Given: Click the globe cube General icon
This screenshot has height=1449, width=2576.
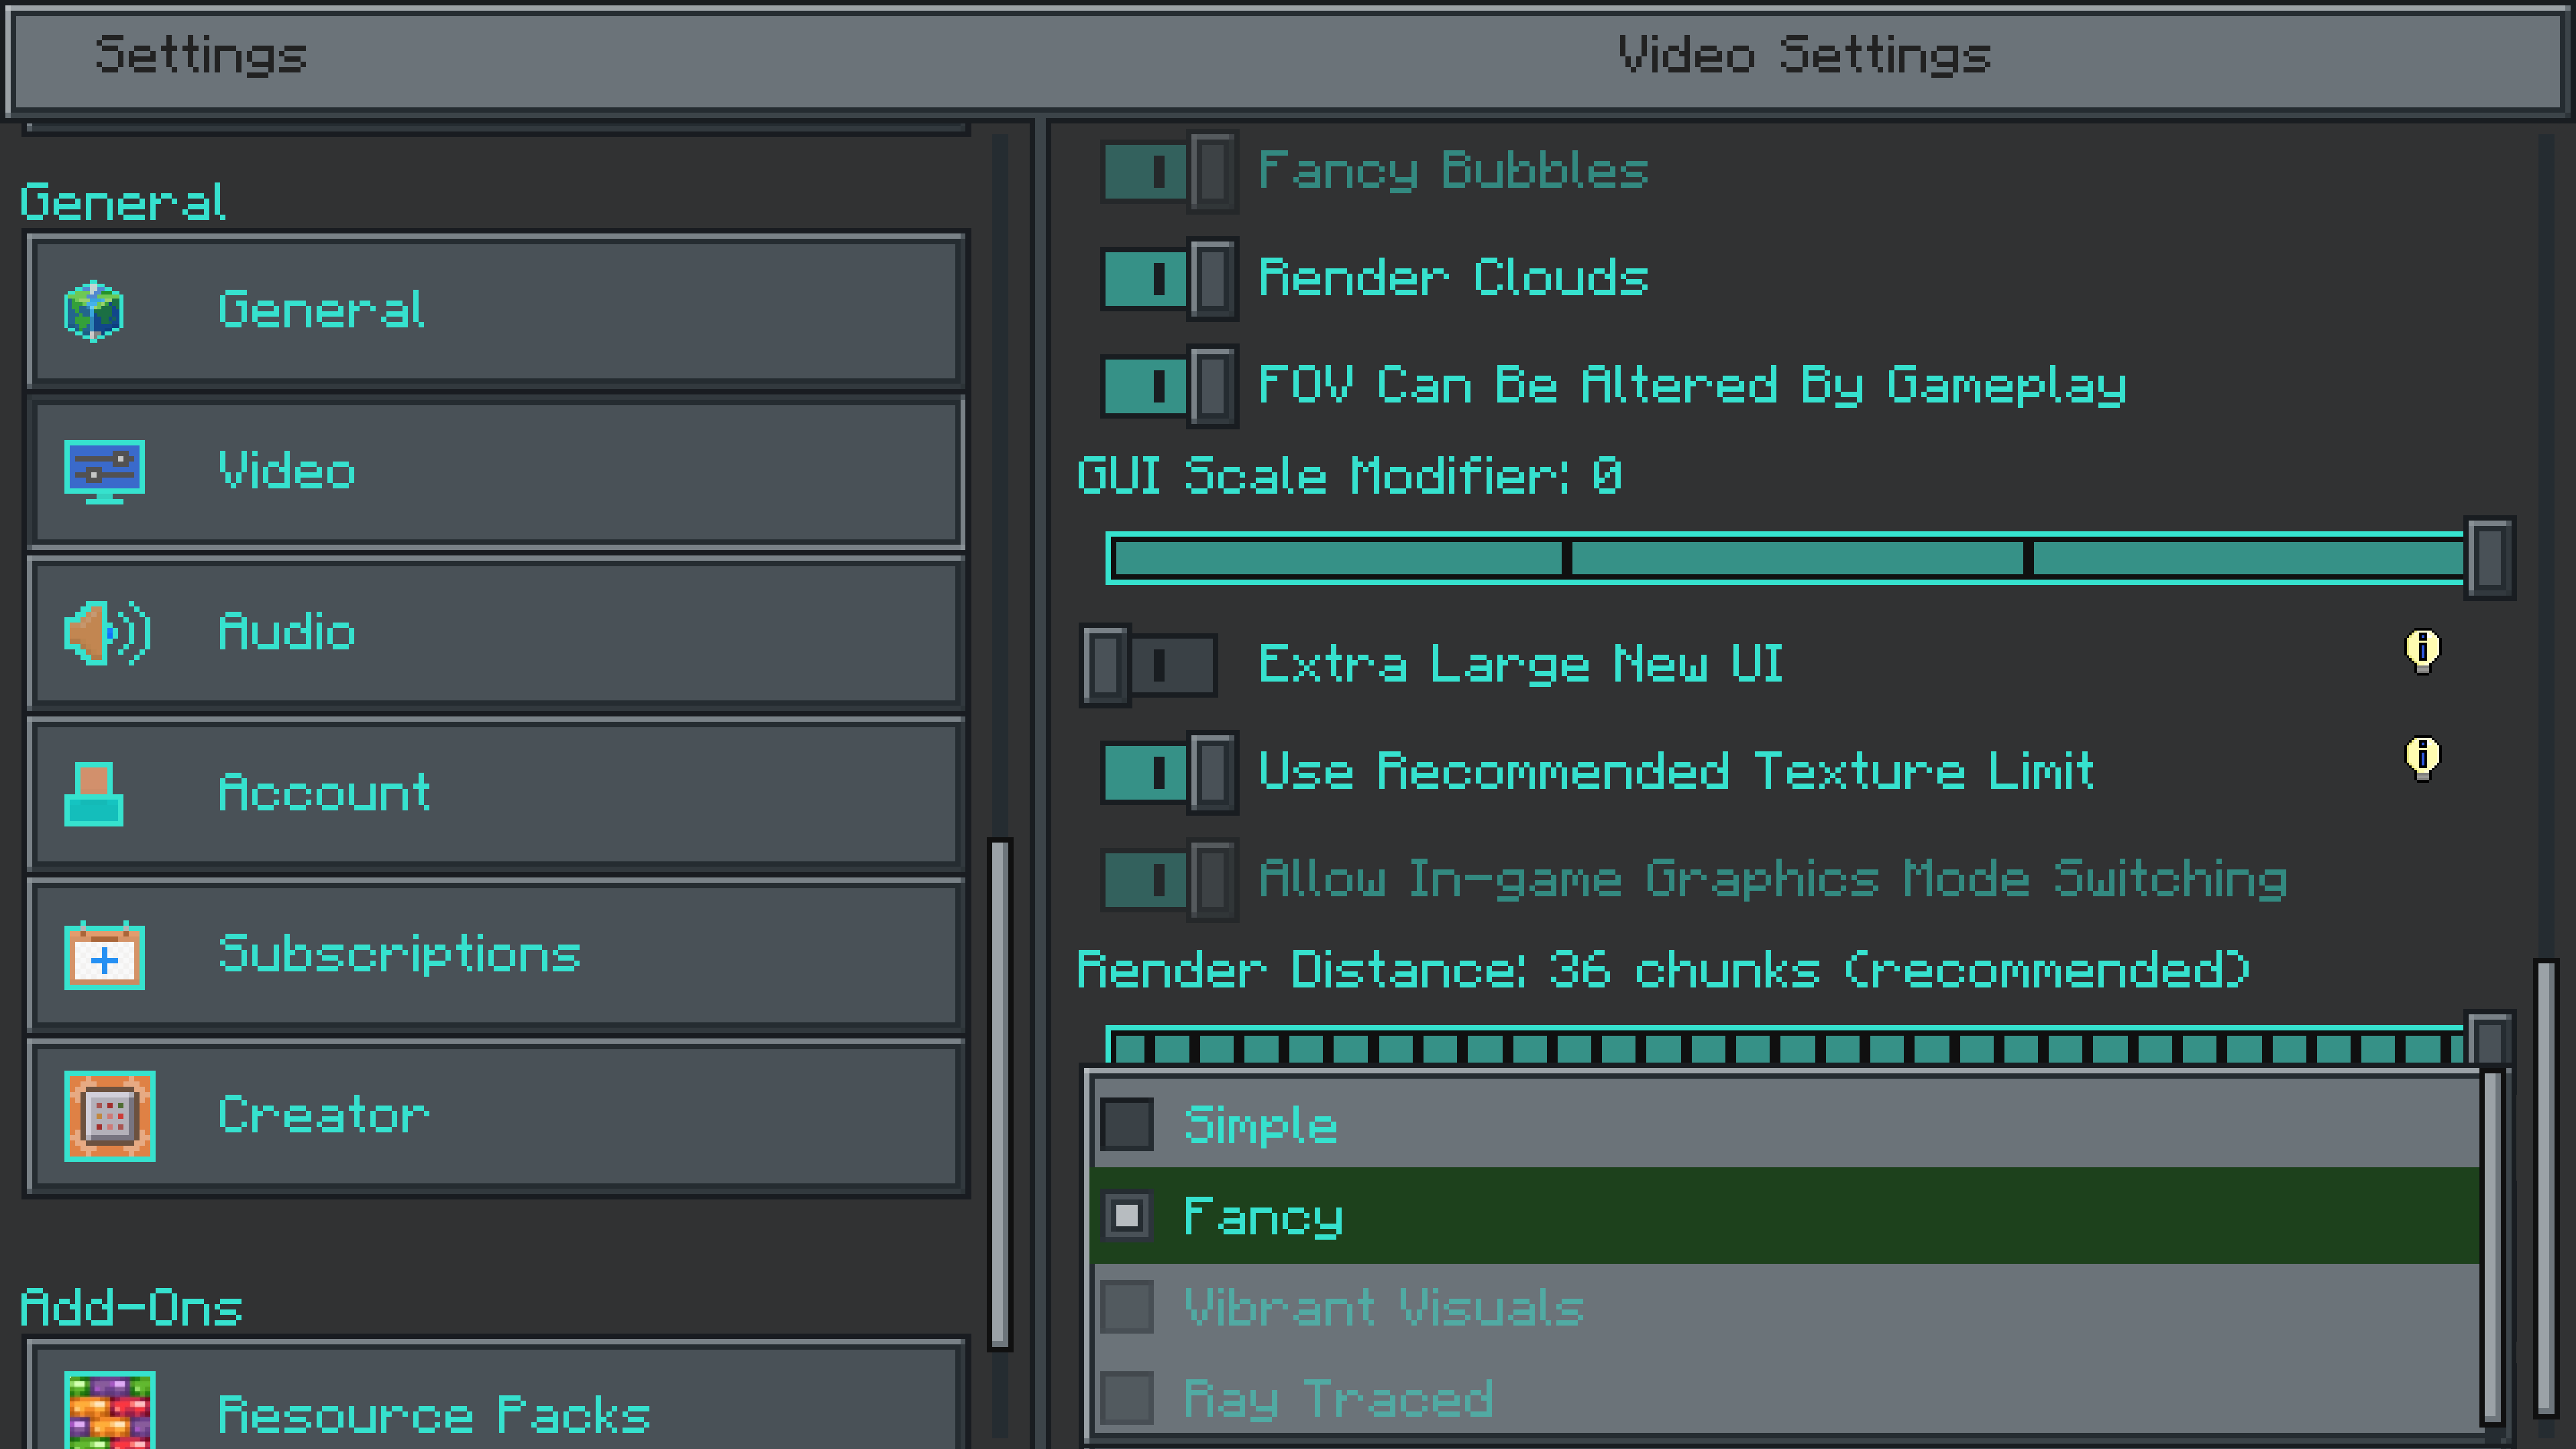Looking at the screenshot, I should point(94,311).
